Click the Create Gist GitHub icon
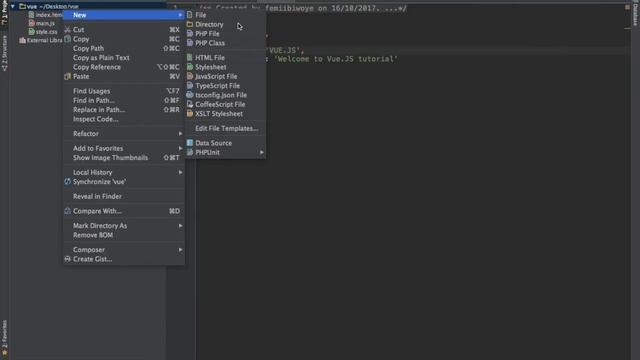 (68, 259)
